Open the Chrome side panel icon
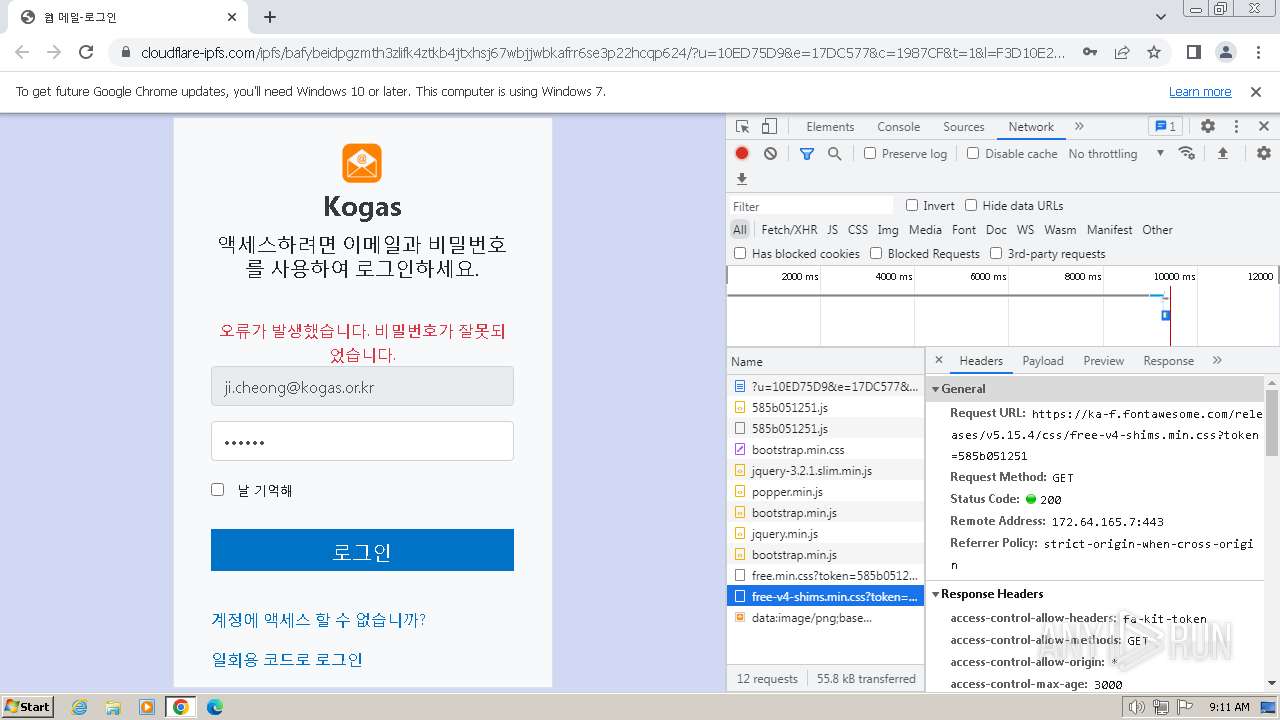Image resolution: width=1280 pixels, height=720 pixels. point(1194,52)
